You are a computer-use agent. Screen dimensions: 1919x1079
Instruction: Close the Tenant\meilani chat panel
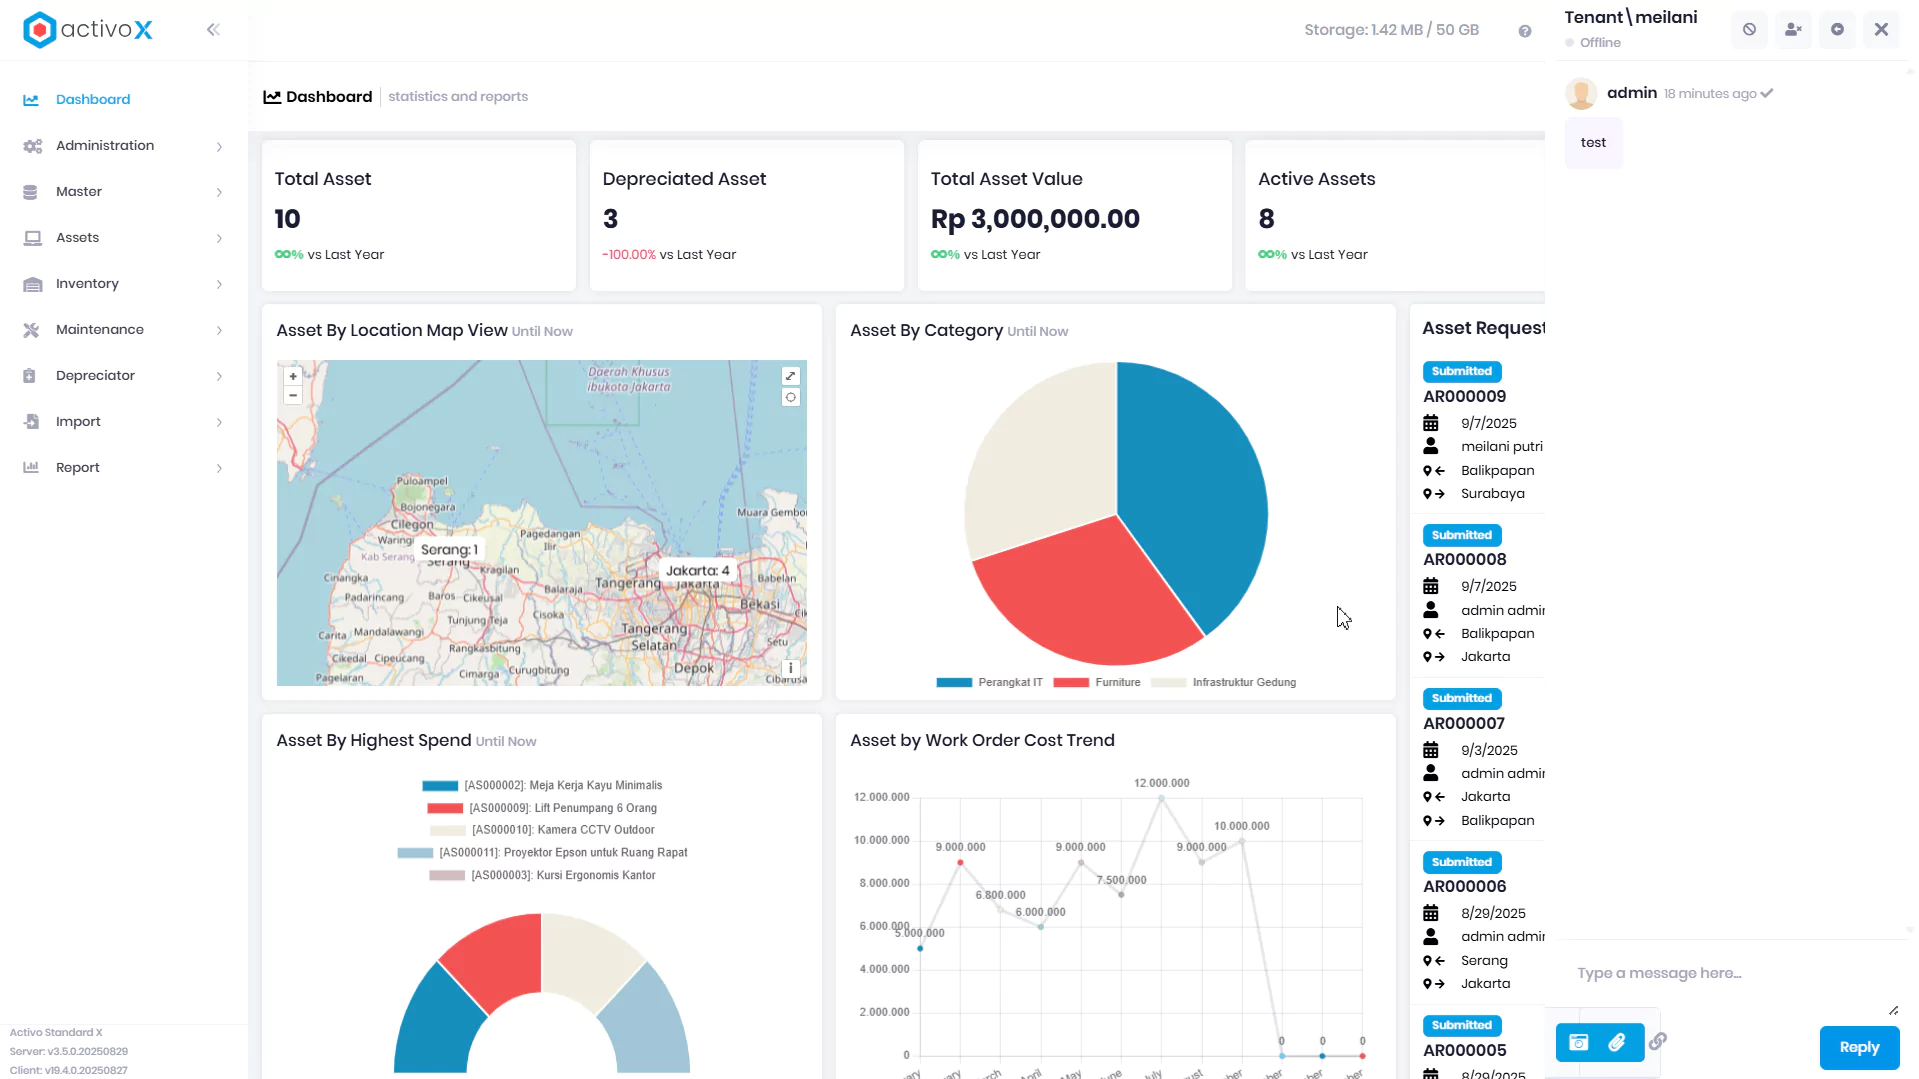click(x=1881, y=29)
